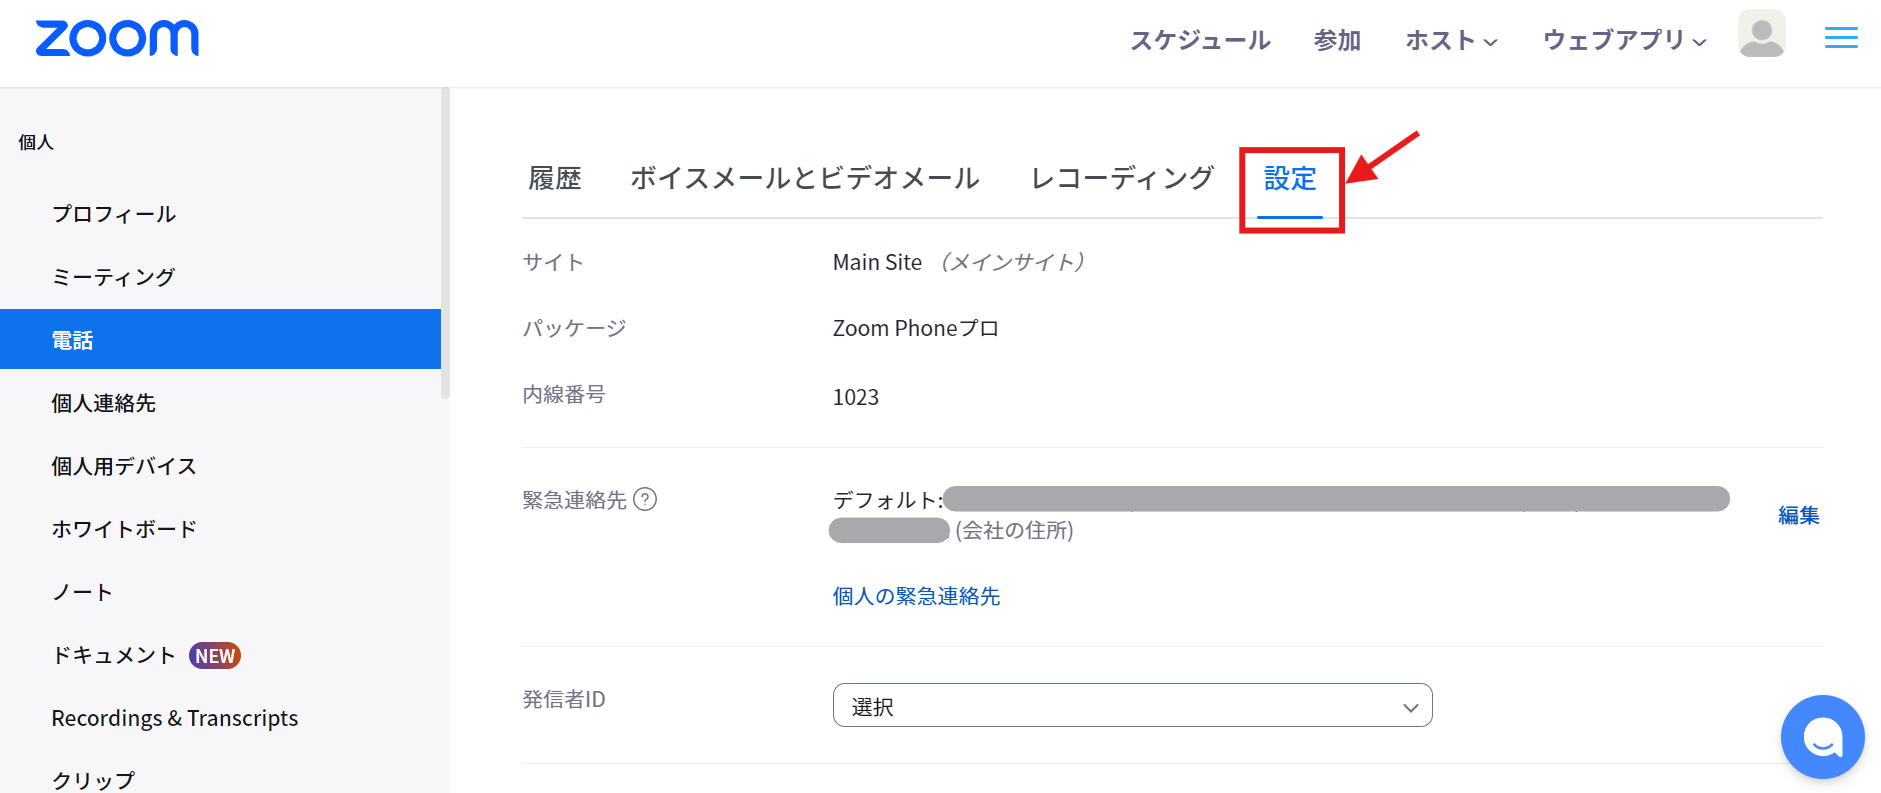1881x793 pixels.
Task: Click the パッケージ label
Action: click(574, 328)
